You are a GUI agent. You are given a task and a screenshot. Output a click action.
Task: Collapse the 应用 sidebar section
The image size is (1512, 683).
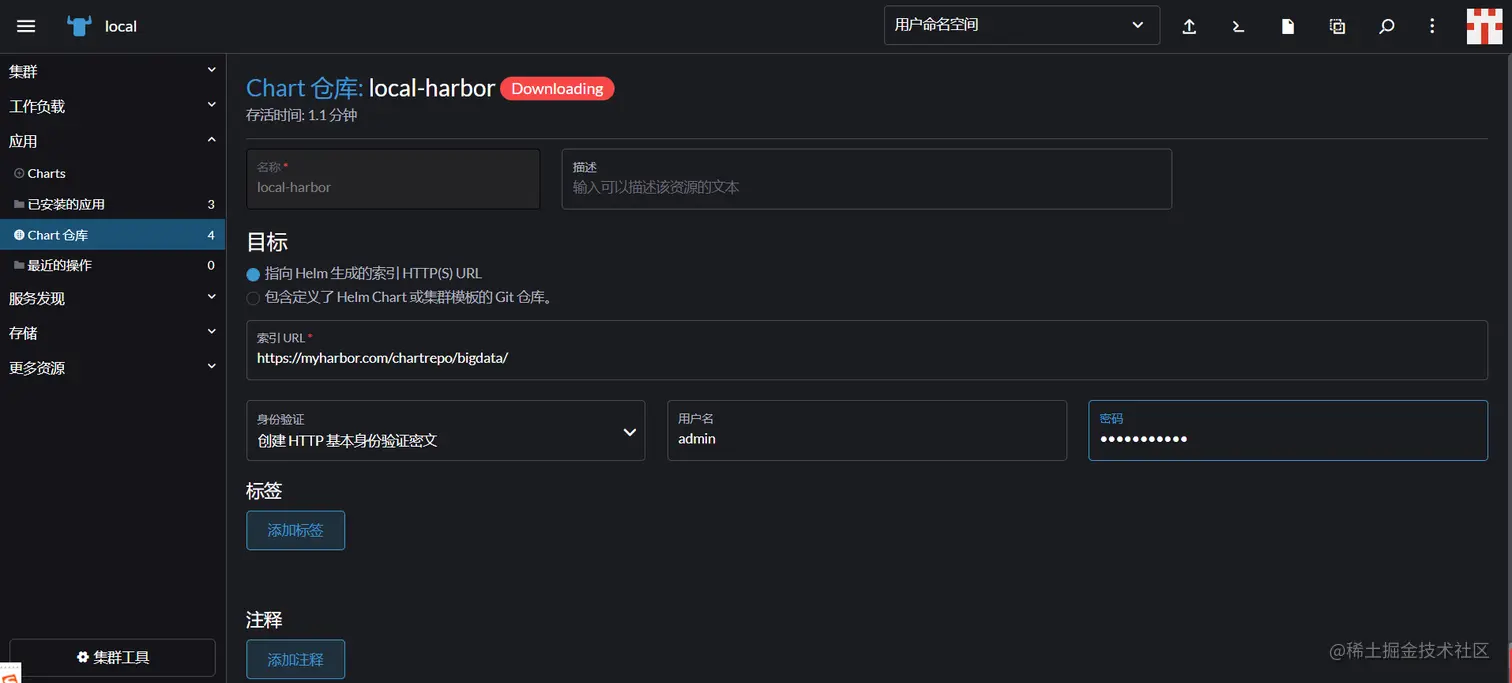112,141
